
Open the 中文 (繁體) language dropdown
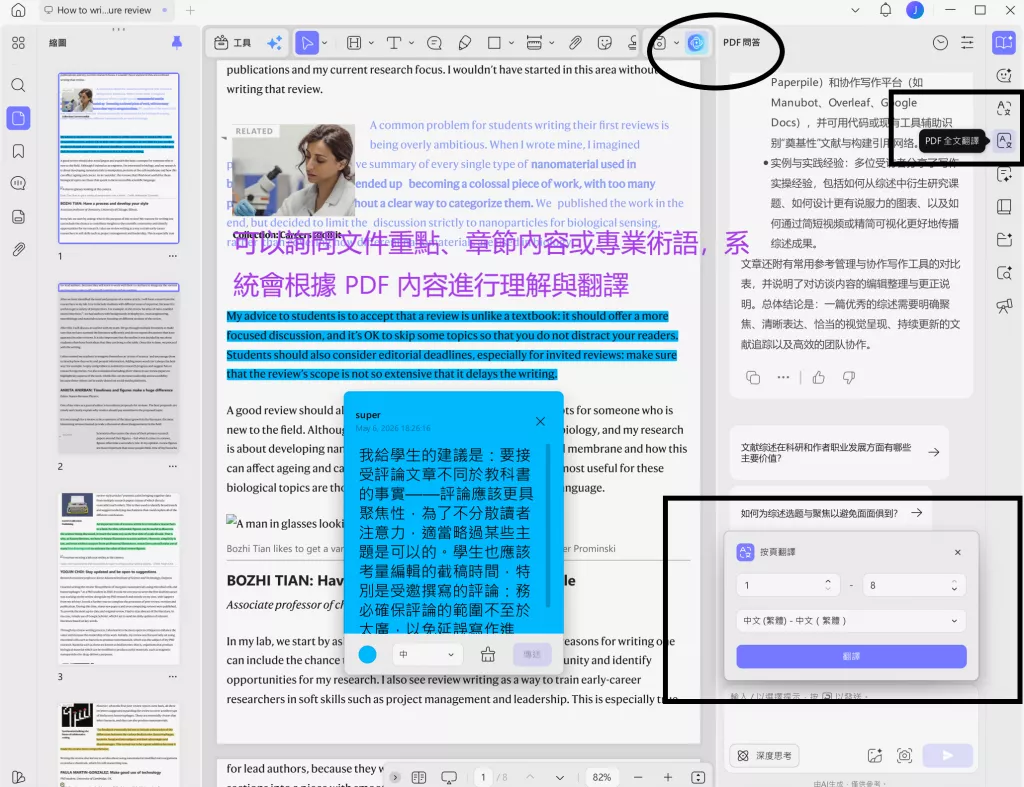pos(851,620)
